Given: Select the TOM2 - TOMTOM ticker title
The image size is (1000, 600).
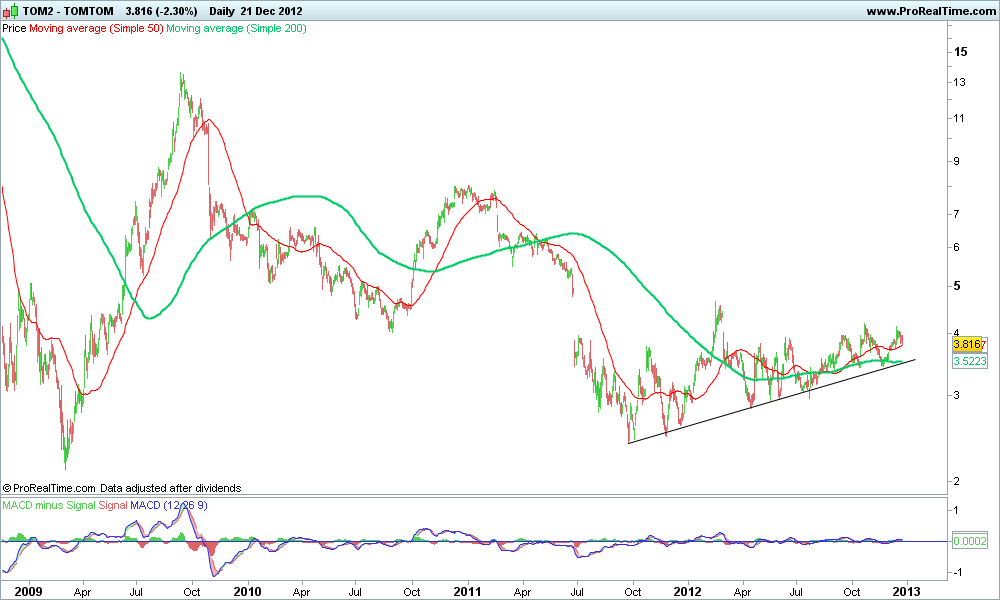Looking at the screenshot, I should [x=68, y=11].
